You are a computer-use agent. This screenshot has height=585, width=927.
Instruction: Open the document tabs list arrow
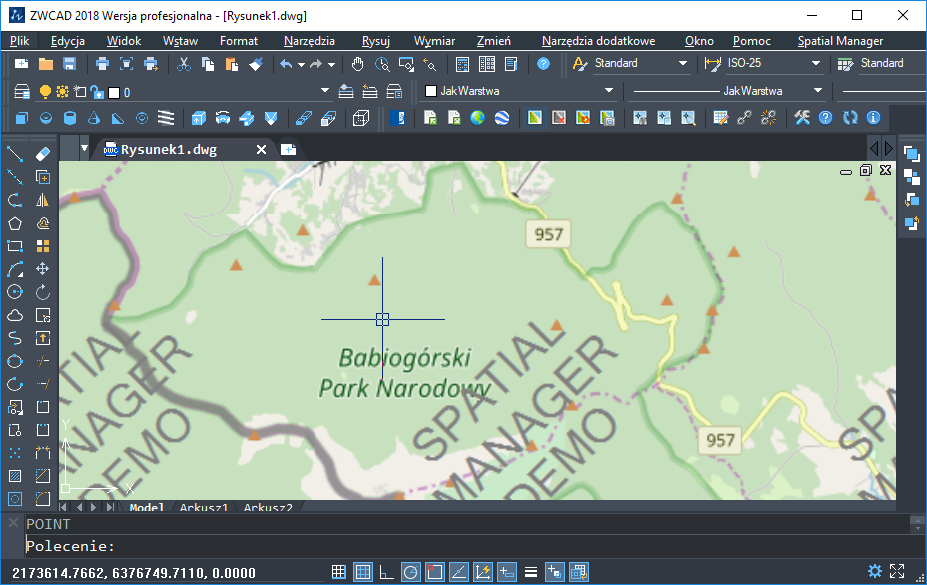pyautogui.click(x=85, y=148)
